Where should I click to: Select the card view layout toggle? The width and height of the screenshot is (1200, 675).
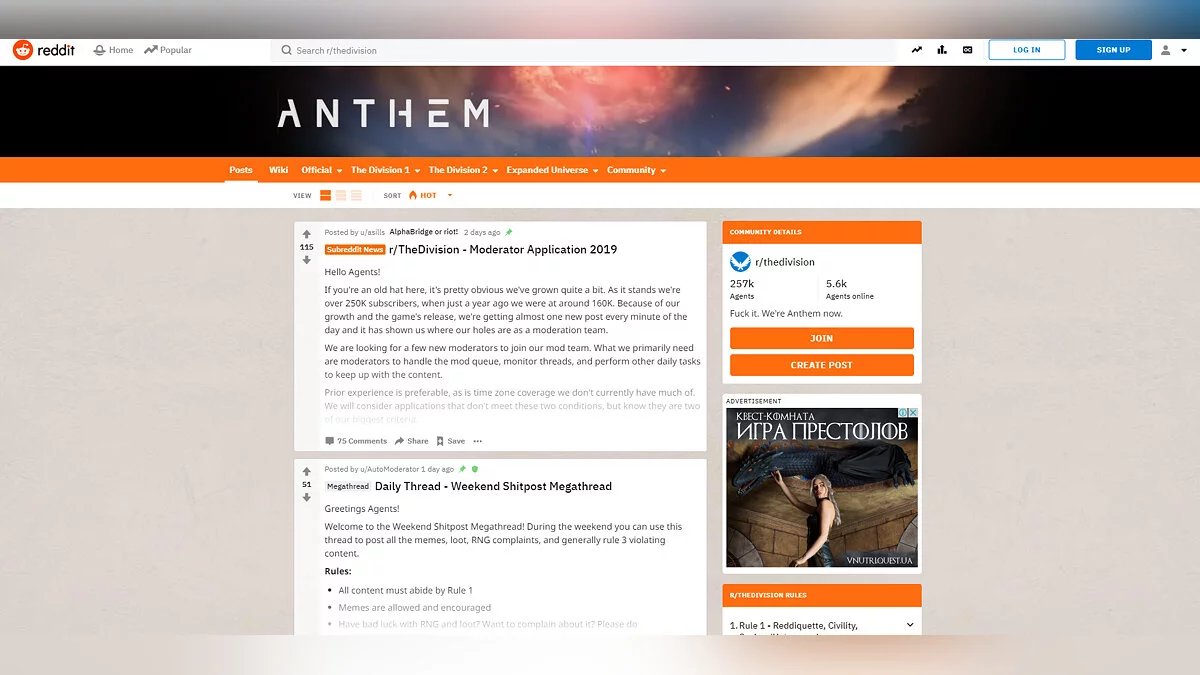pyautogui.click(x=325, y=196)
